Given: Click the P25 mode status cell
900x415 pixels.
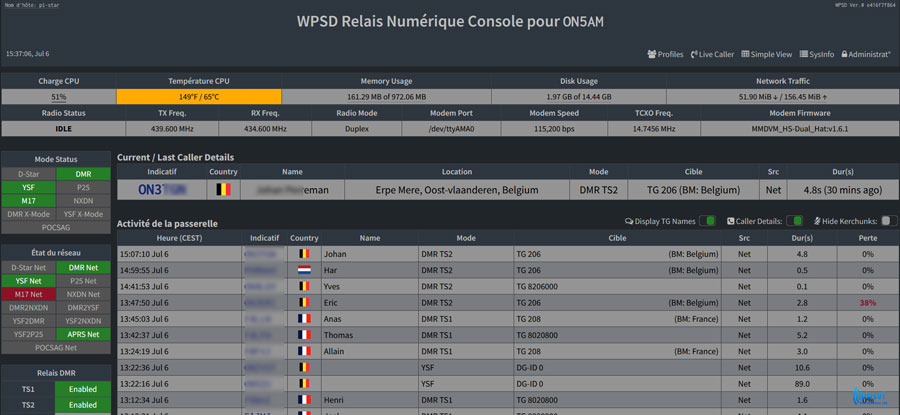Looking at the screenshot, I should pos(83,187).
